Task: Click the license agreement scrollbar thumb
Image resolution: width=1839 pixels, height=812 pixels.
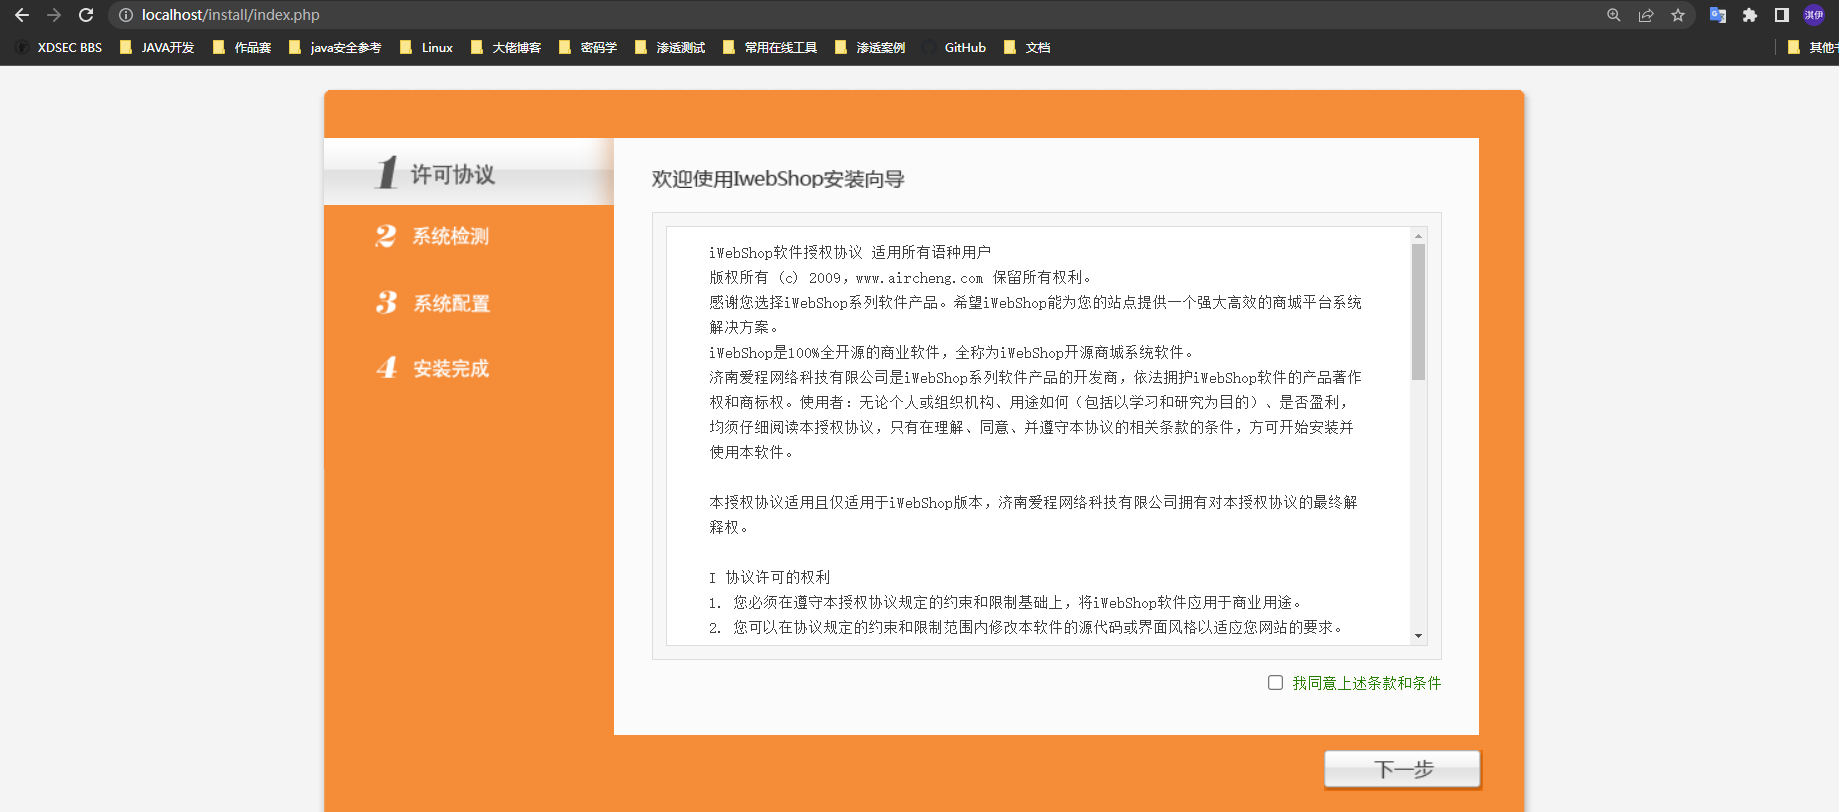Action: point(1418,312)
